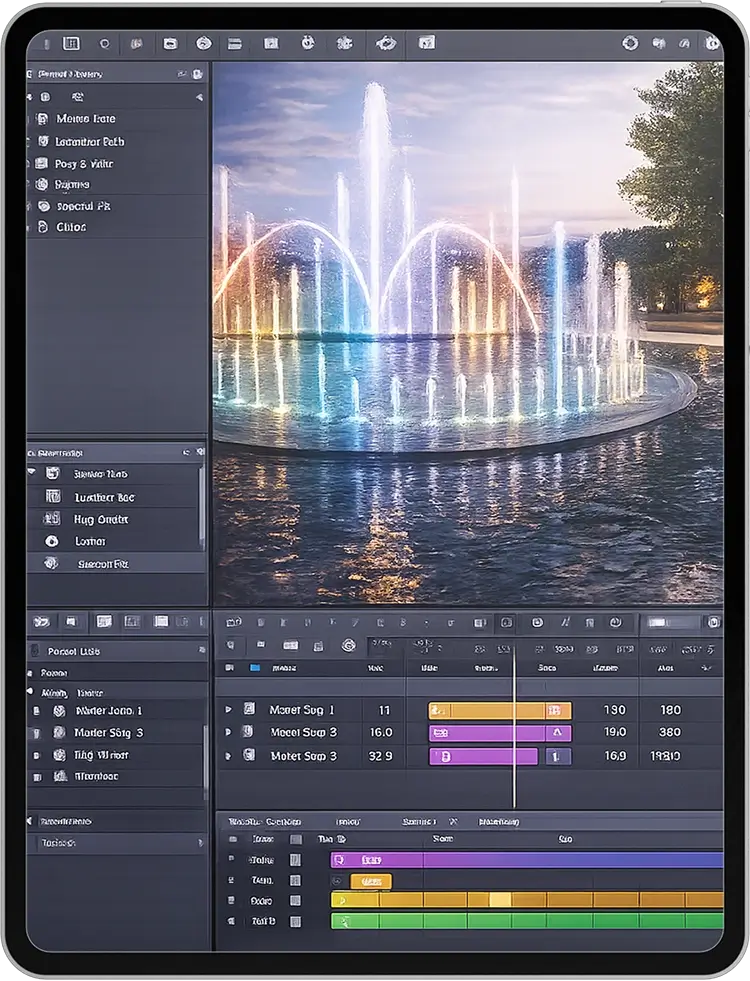Collapse the 'Susner Nats' group triangle

click(31, 472)
